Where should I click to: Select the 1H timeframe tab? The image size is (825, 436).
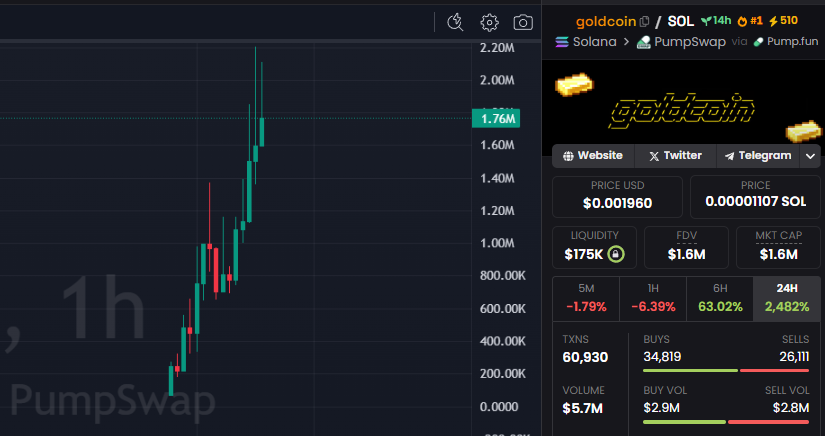tap(651, 297)
